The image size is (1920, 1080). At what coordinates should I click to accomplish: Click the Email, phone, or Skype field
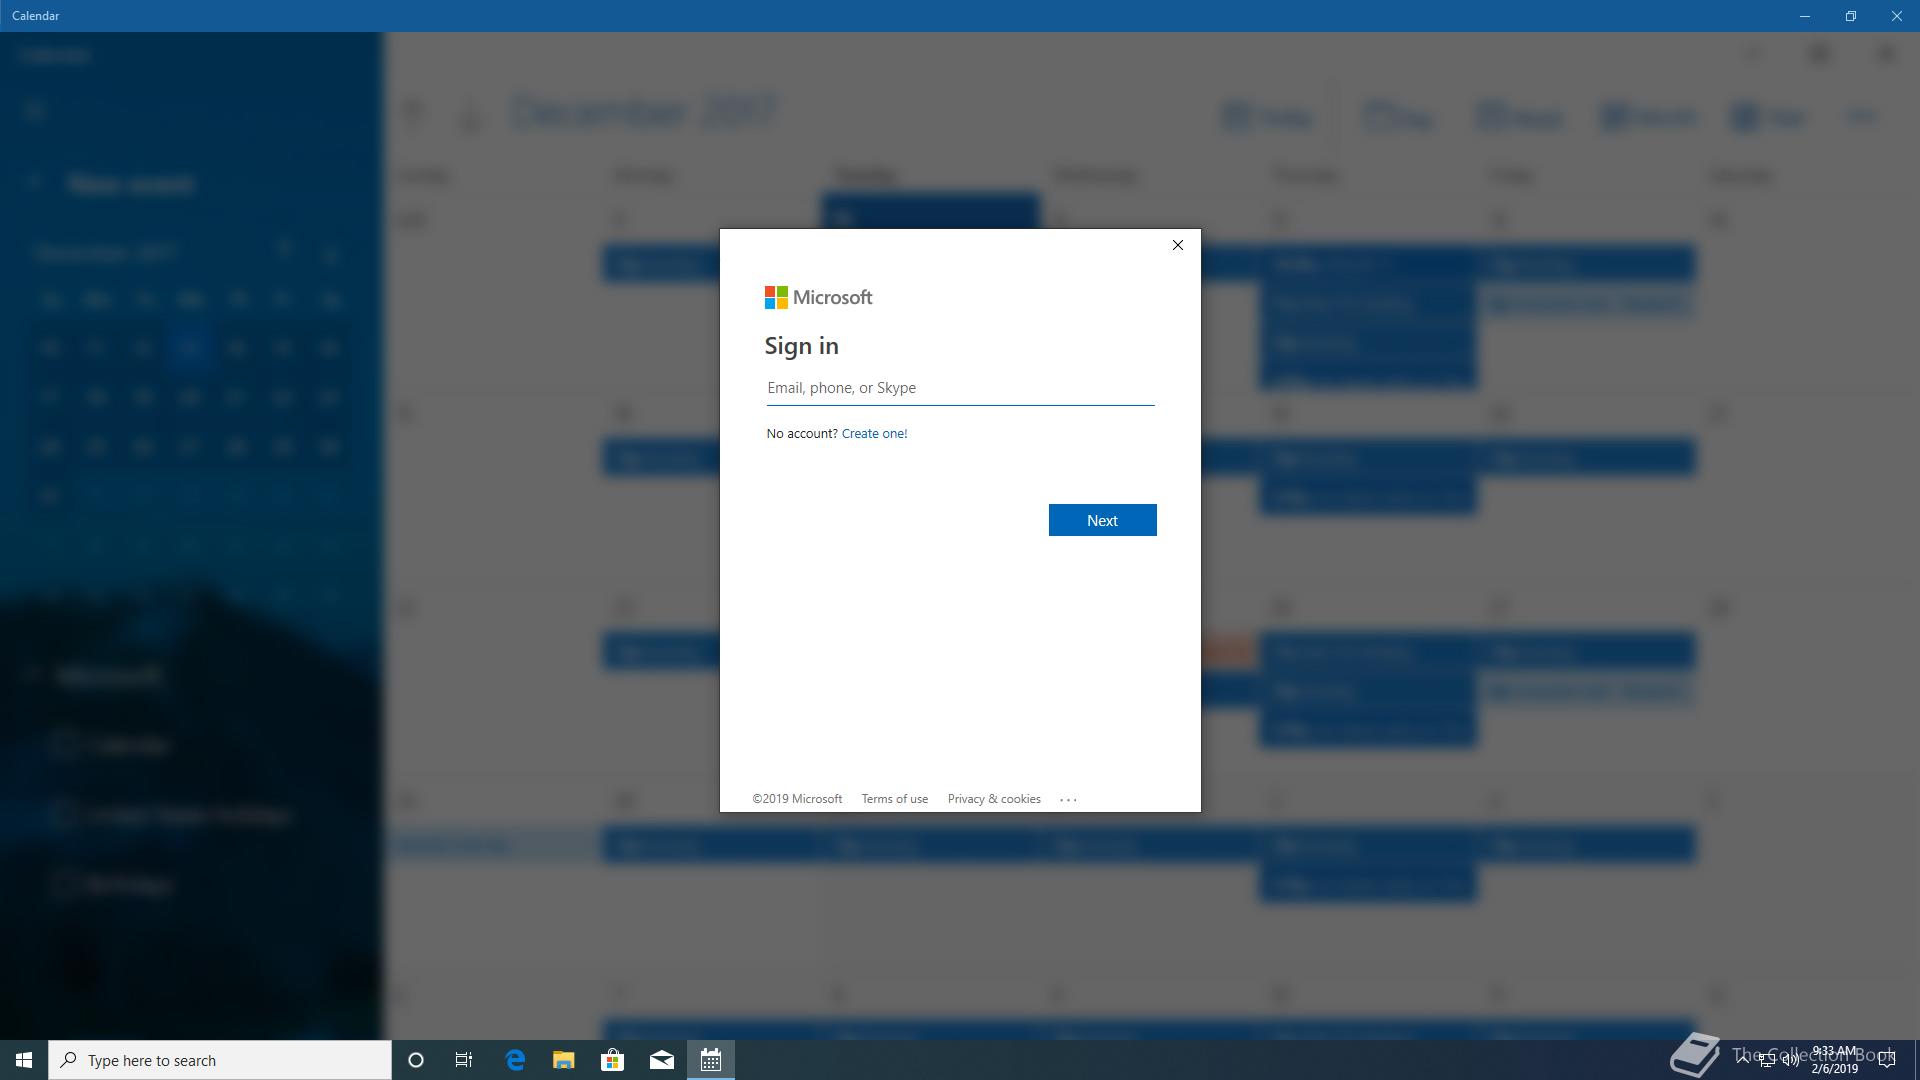960,388
